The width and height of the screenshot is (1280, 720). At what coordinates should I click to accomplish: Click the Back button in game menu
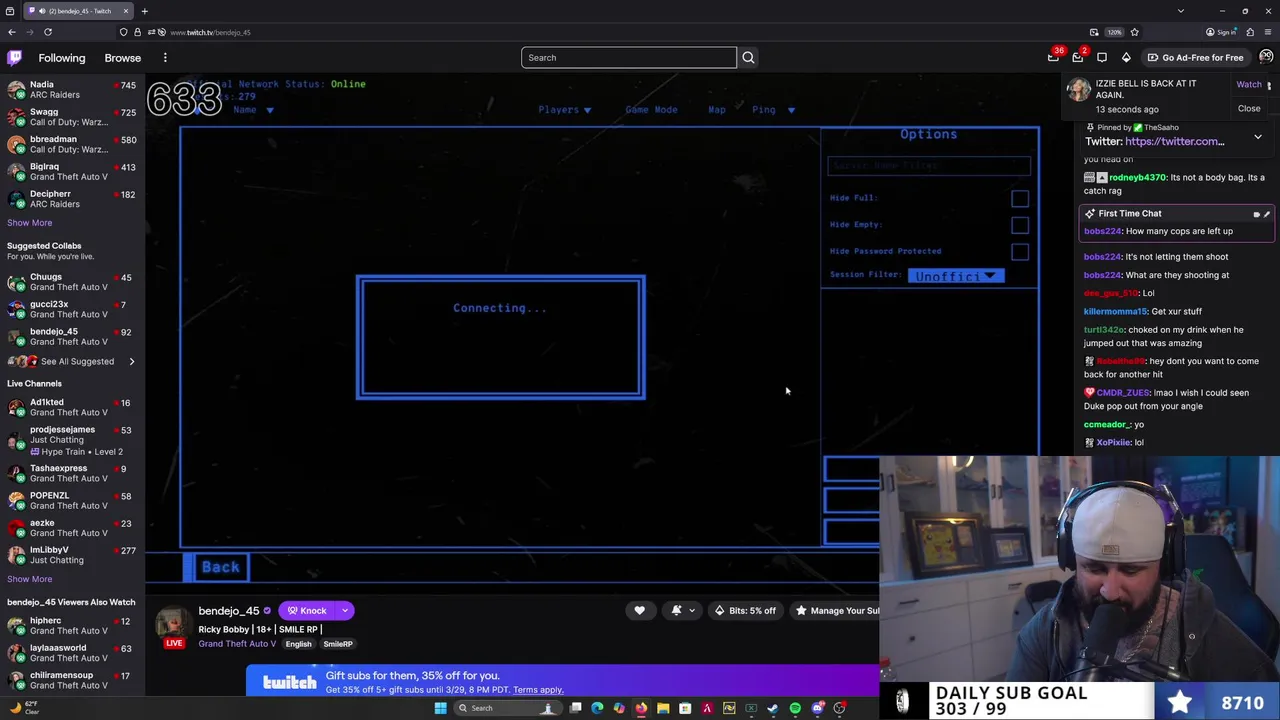pos(219,567)
